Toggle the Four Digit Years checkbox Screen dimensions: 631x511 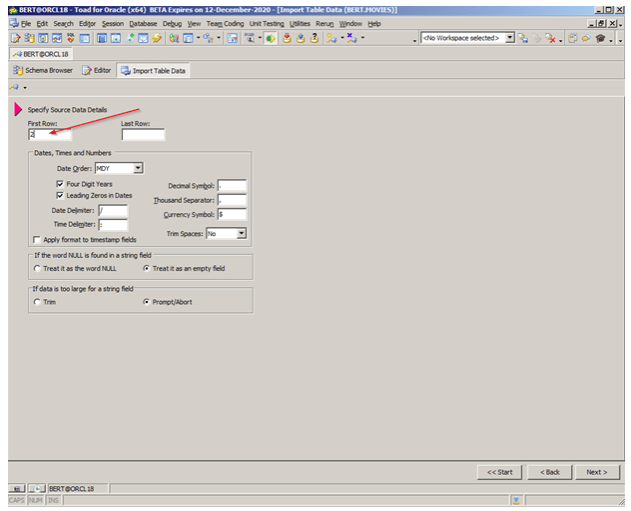[60, 184]
